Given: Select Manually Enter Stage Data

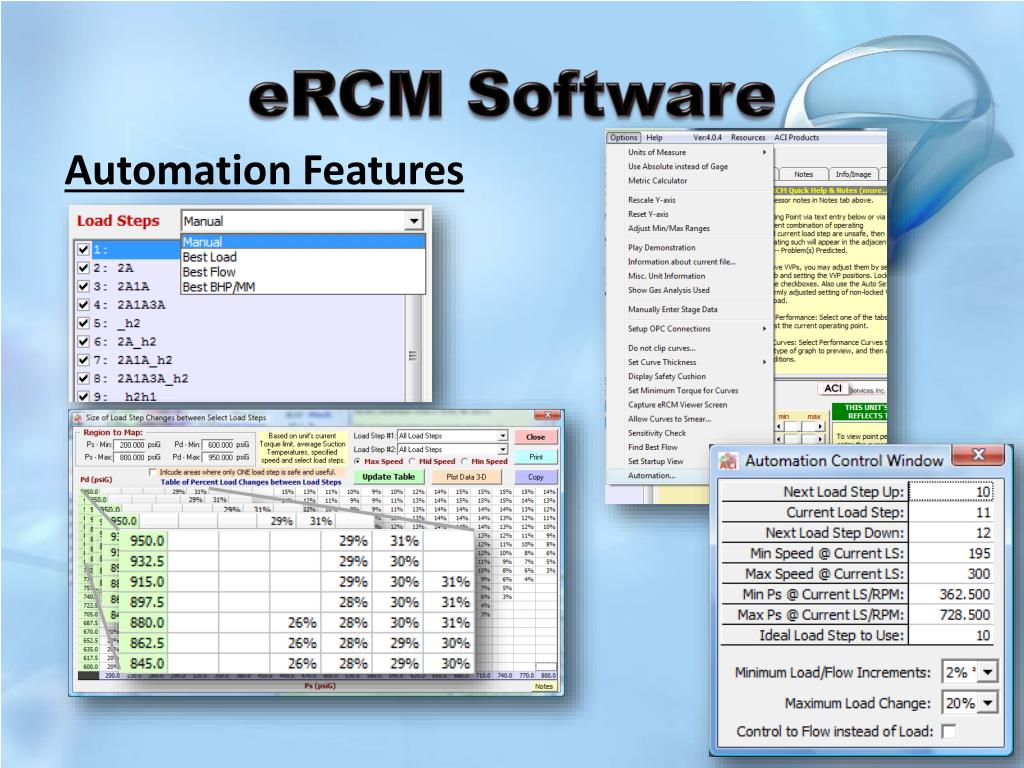Looking at the screenshot, I should [690, 310].
